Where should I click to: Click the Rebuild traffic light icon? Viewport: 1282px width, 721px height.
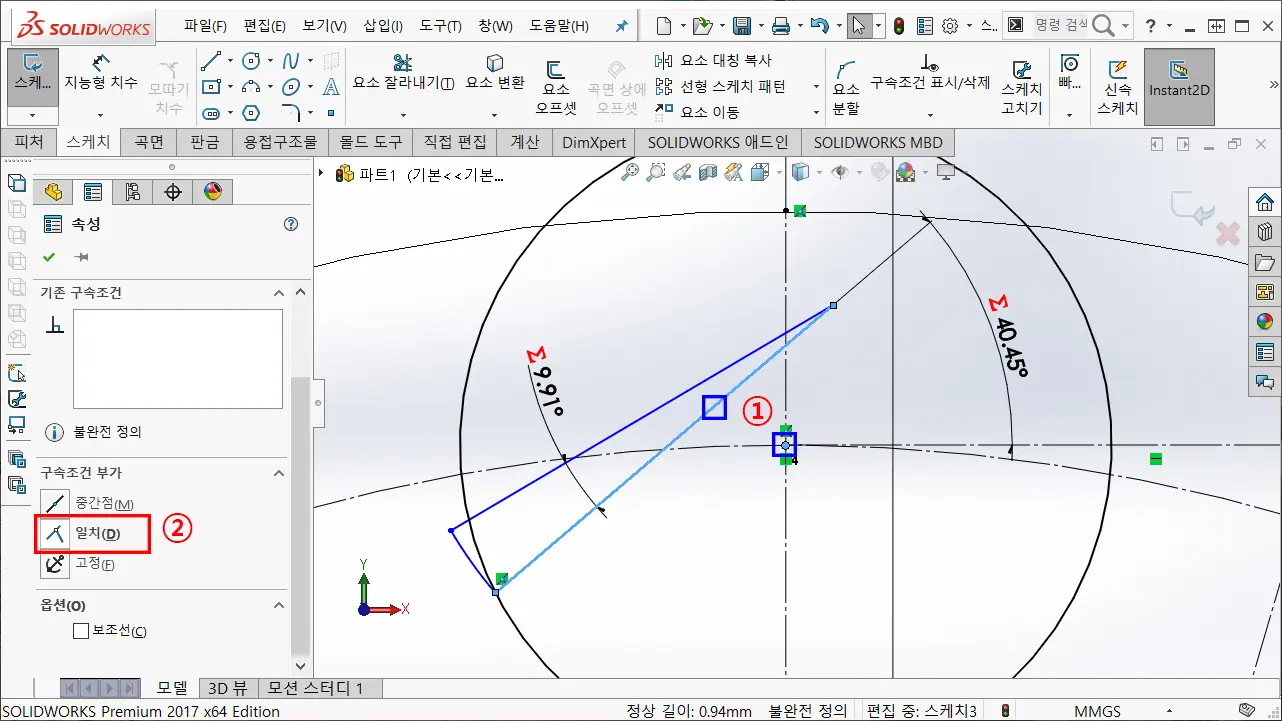click(898, 26)
